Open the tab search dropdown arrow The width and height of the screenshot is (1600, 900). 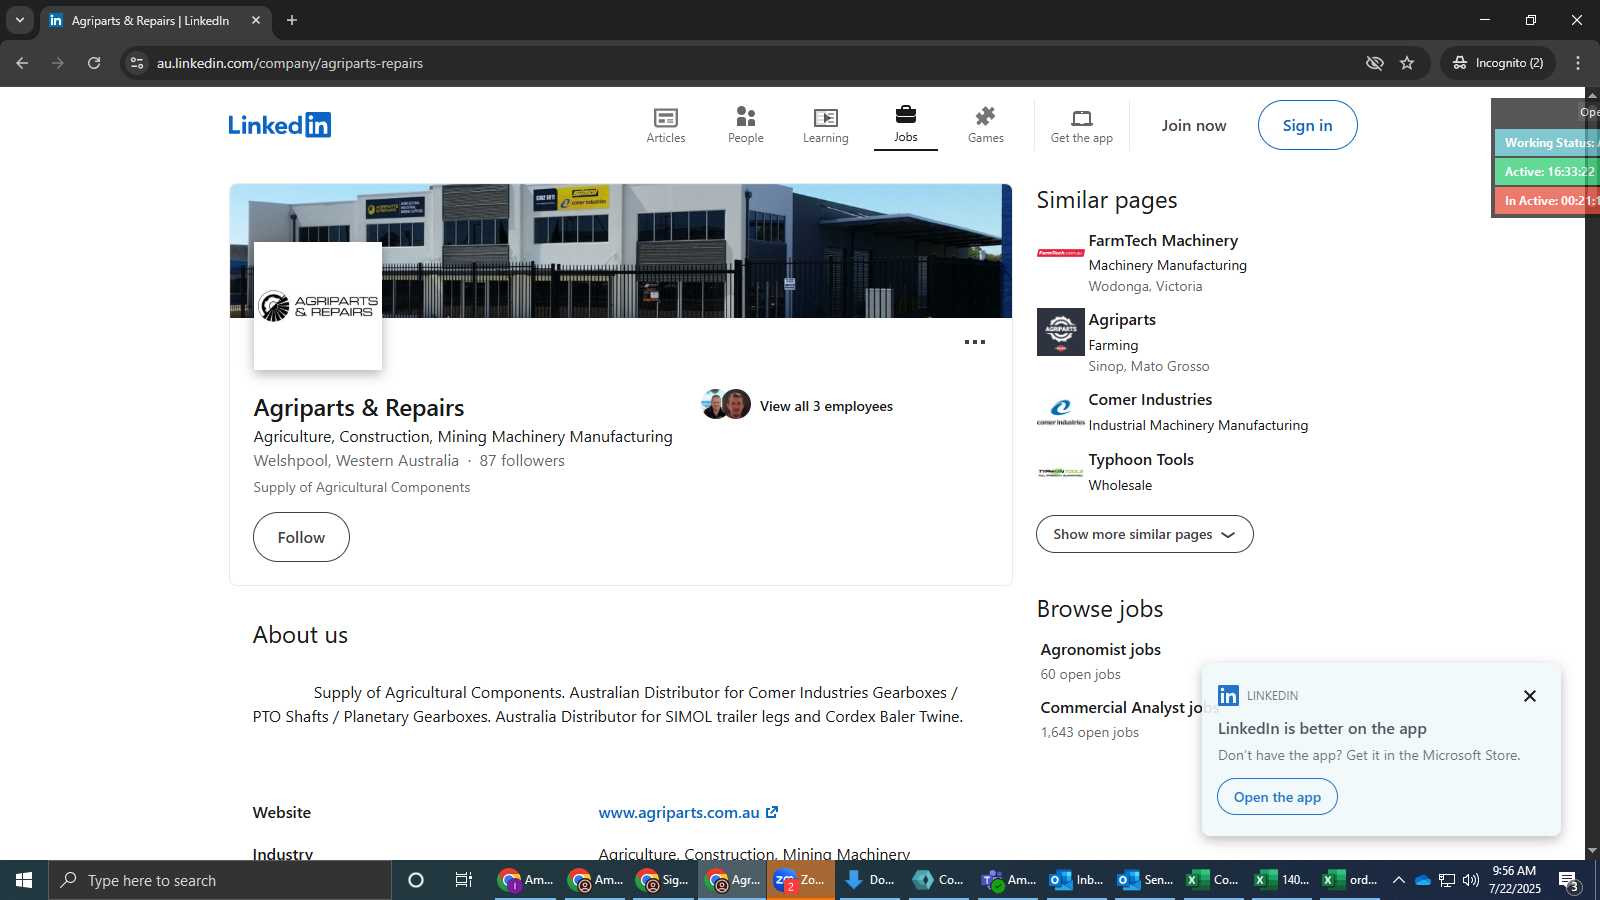[x=19, y=20]
